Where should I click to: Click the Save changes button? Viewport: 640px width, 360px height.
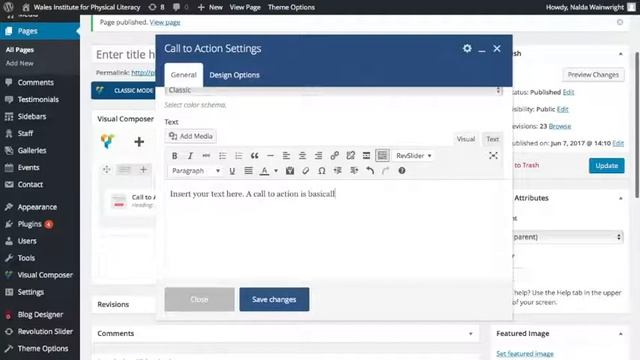(x=274, y=299)
